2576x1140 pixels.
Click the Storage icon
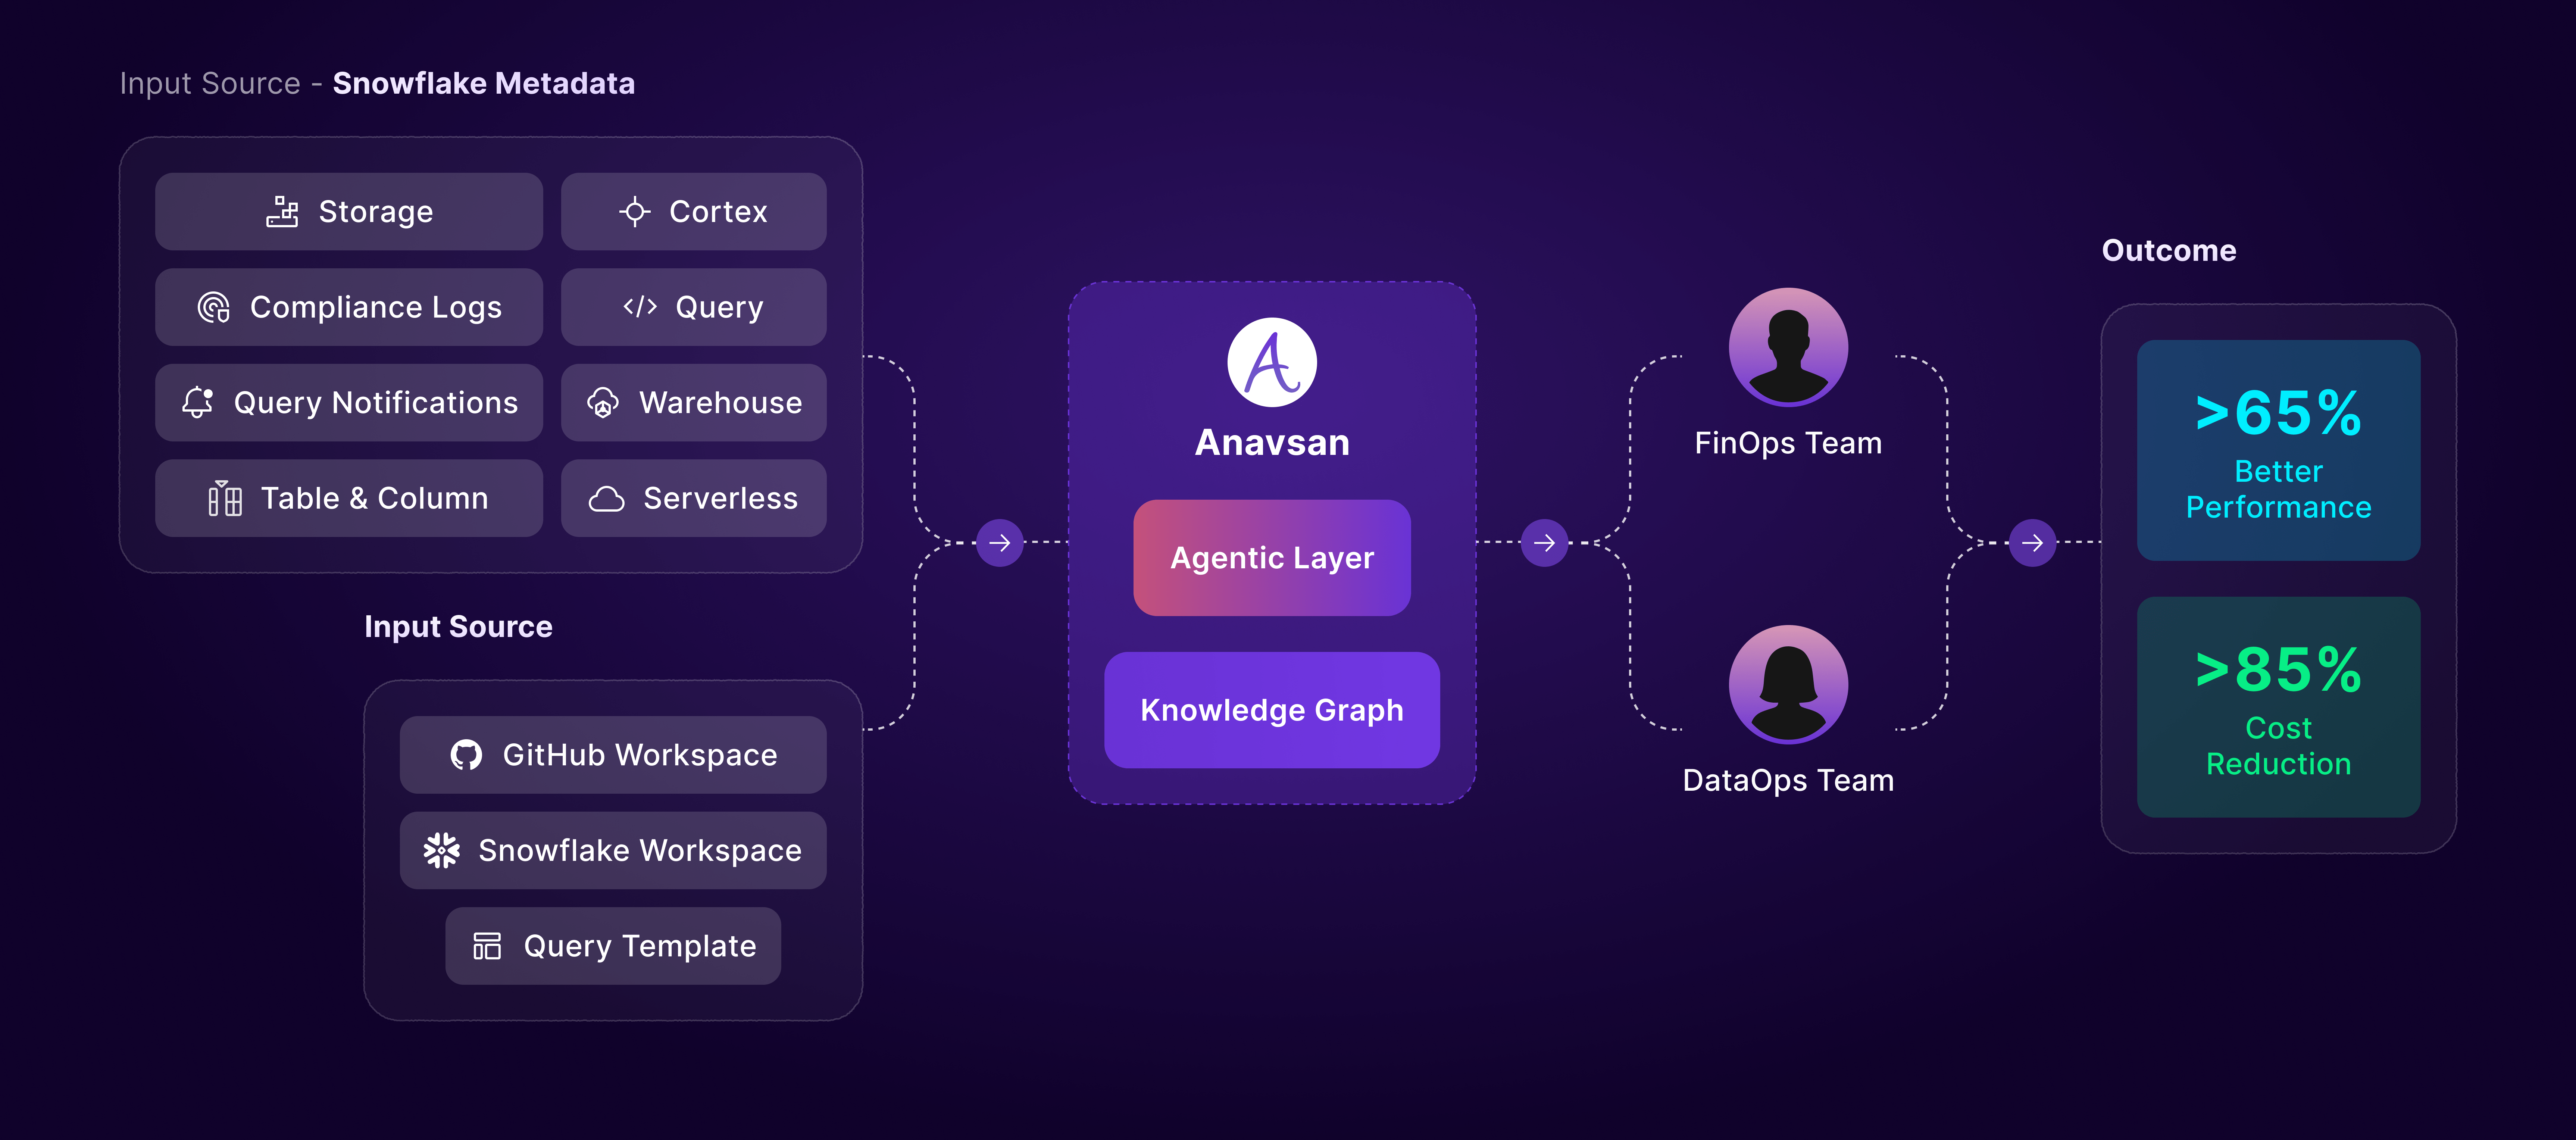coord(283,212)
